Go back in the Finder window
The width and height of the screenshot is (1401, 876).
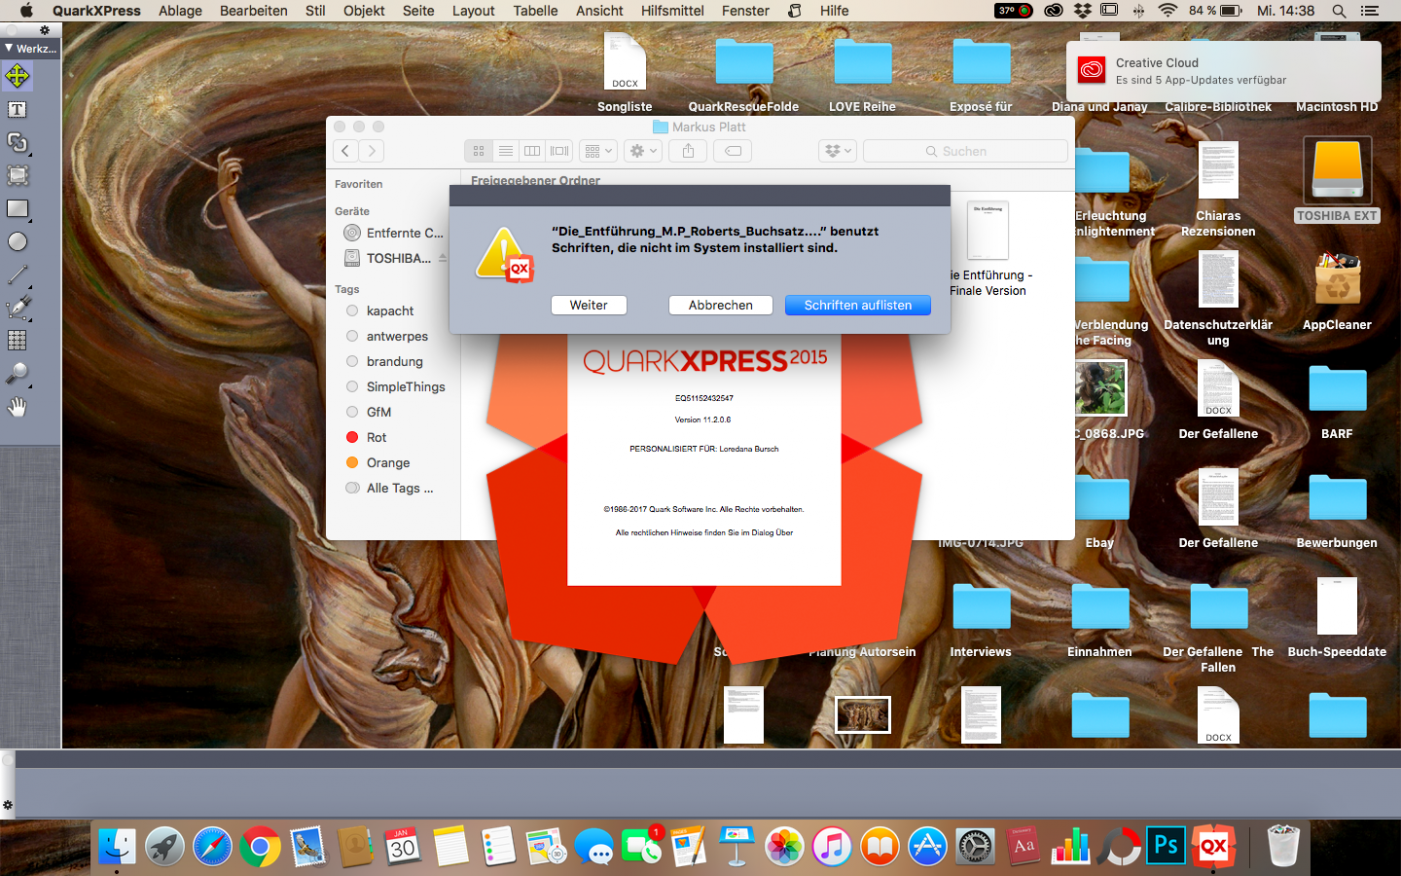coord(345,151)
